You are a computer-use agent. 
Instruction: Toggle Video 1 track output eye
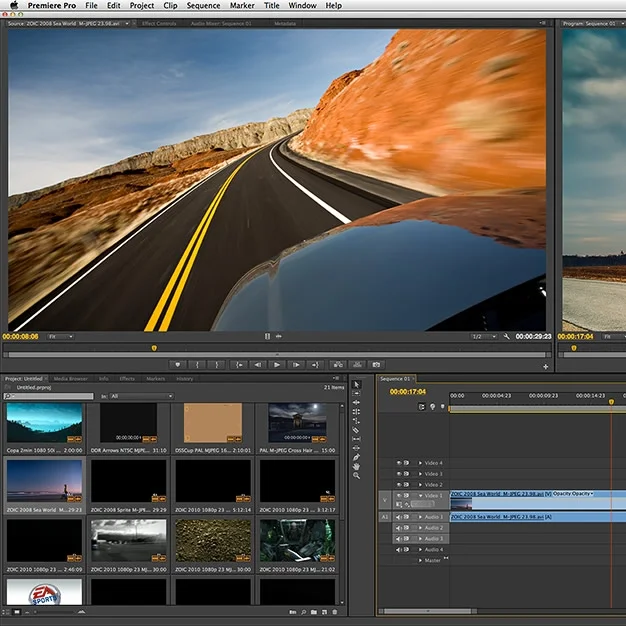(x=399, y=495)
